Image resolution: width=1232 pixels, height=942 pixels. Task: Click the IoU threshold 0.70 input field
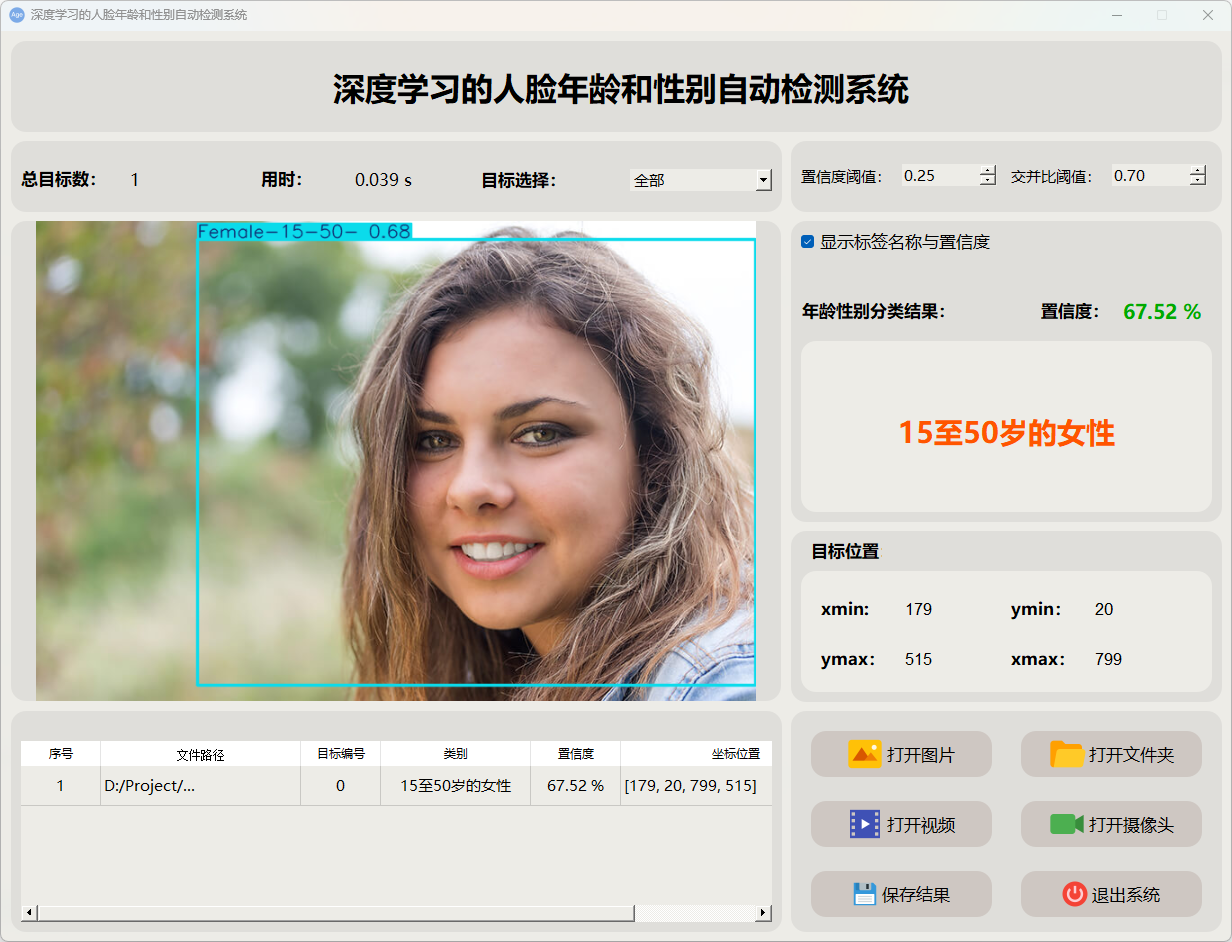point(1148,176)
